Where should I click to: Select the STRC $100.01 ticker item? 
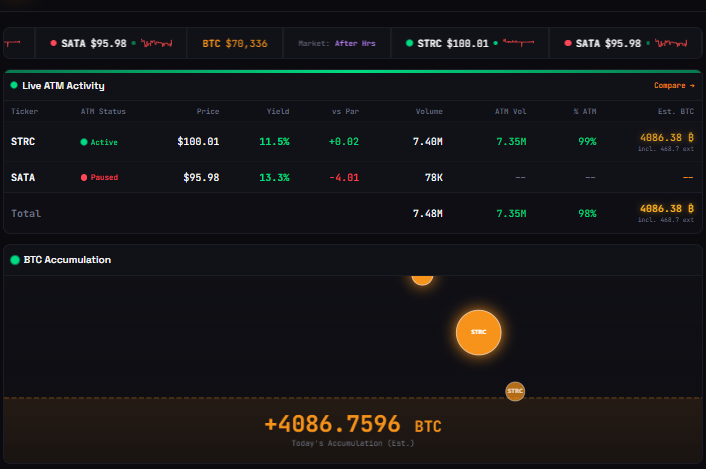pyautogui.click(x=470, y=43)
